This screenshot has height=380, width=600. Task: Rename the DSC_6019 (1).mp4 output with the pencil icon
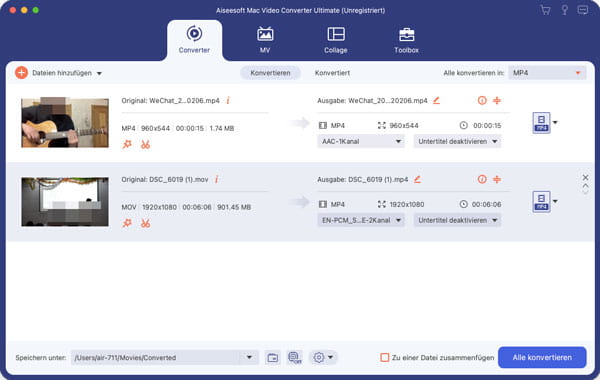pyautogui.click(x=417, y=179)
